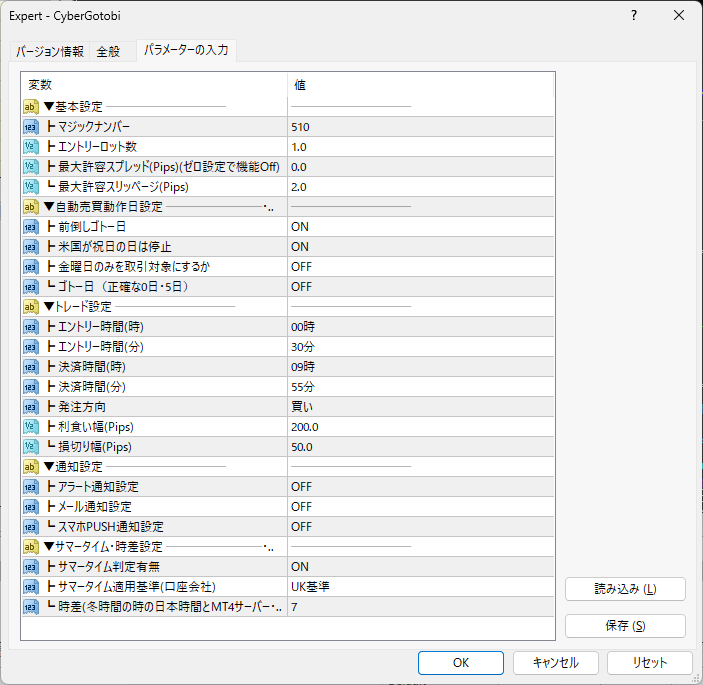Viewport: 703px width, 685px height.
Task: Toggle メール通知設定 OFF value
Action: tap(421, 507)
